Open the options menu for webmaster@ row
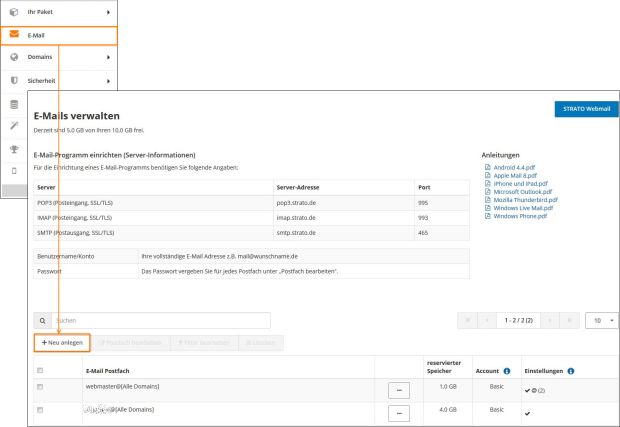620x427 pixels. (x=399, y=391)
